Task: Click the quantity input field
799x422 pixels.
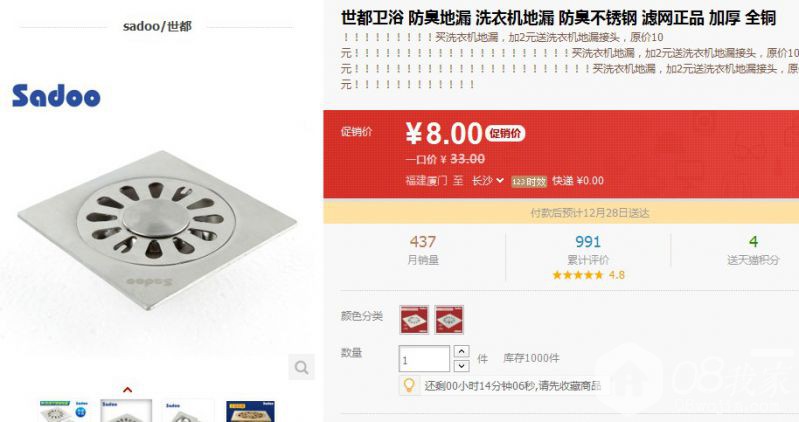Action: pyautogui.click(x=424, y=359)
